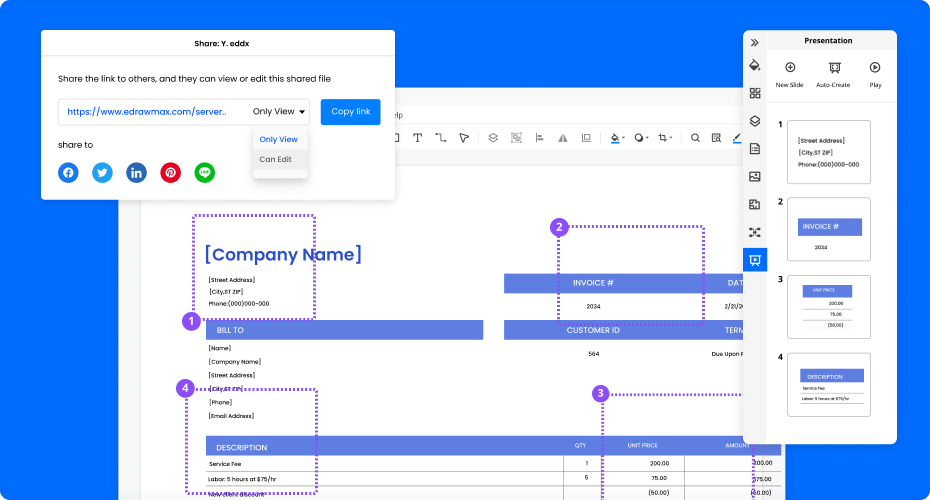This screenshot has width=930, height=500.
Task: Play the presentation
Action: tap(875, 74)
